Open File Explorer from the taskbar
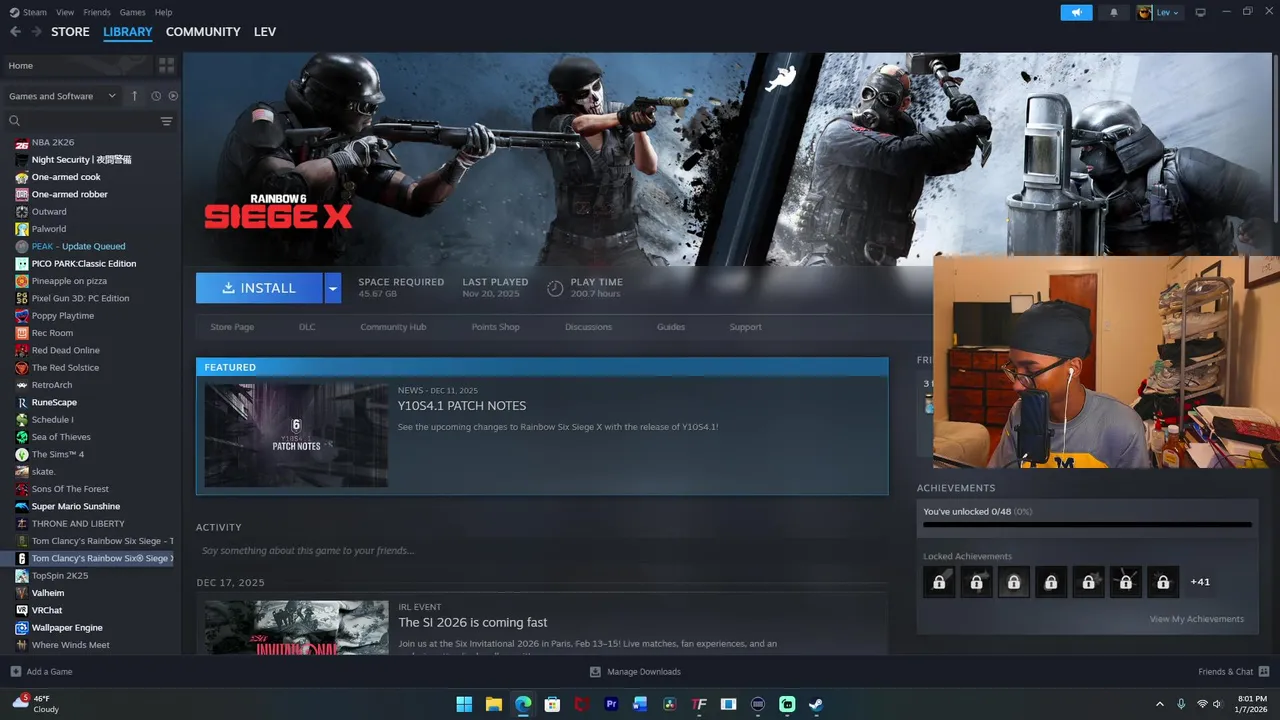1280x720 pixels. (494, 704)
